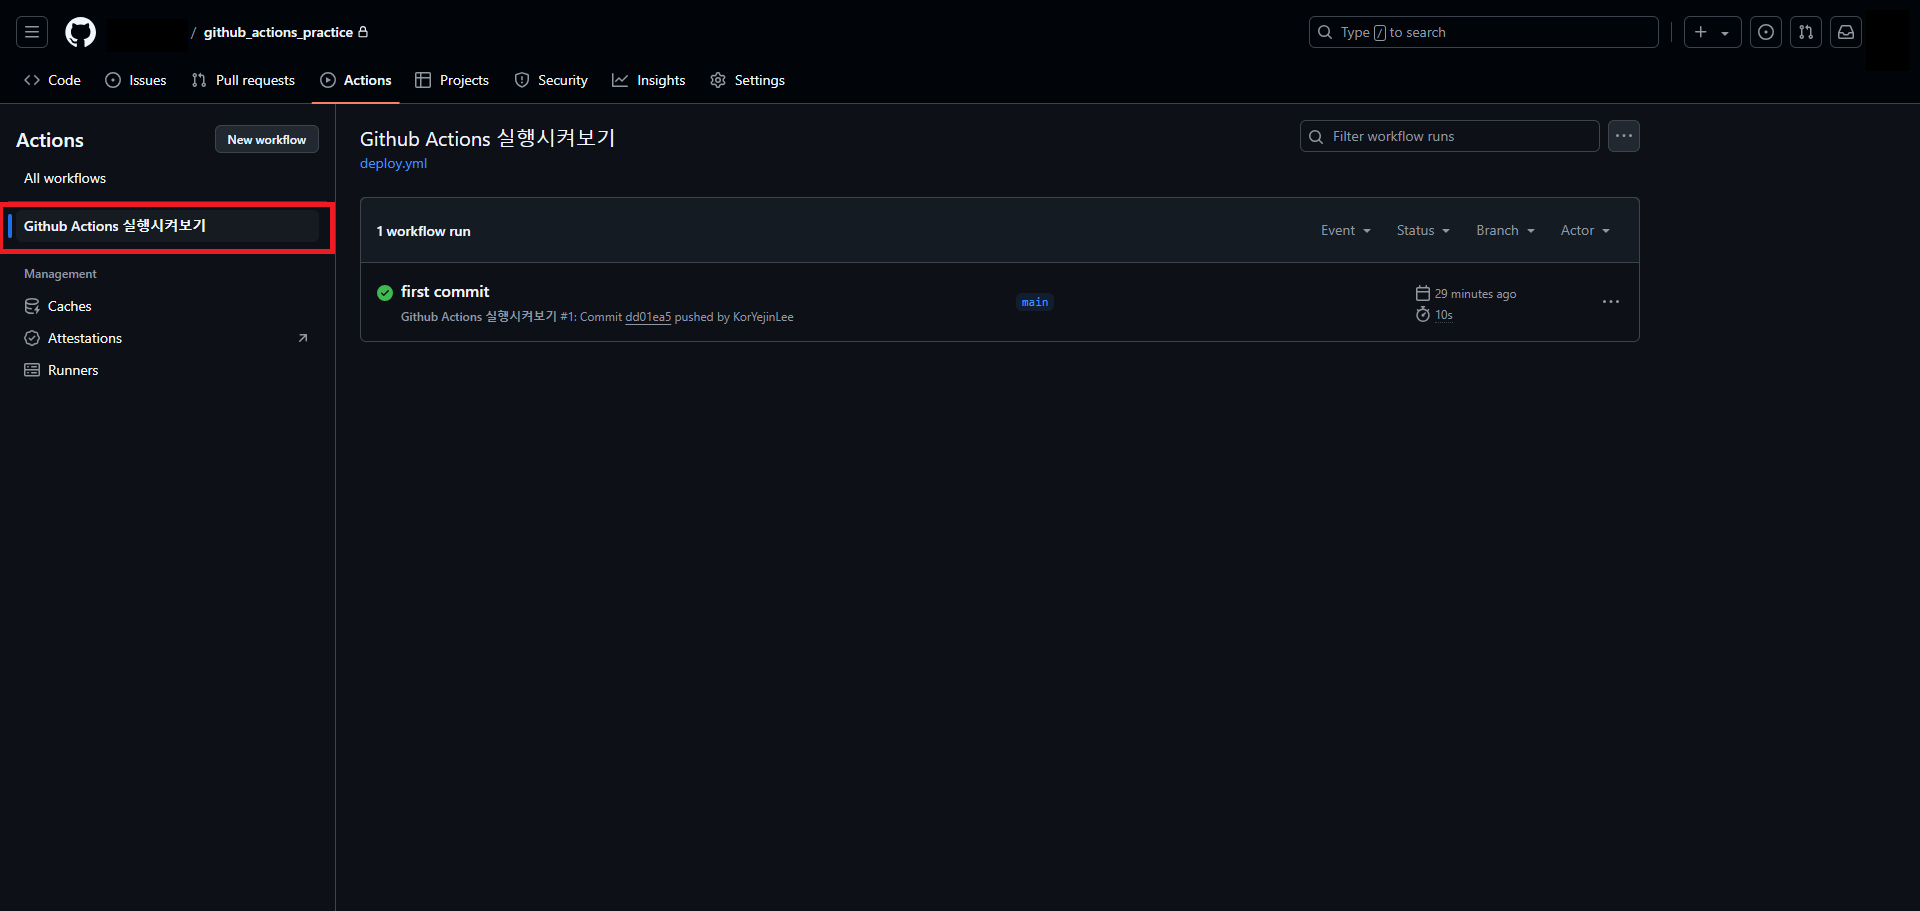Image resolution: width=1920 pixels, height=911 pixels.
Task: Open commit link dd01ea5
Action: pos(647,316)
